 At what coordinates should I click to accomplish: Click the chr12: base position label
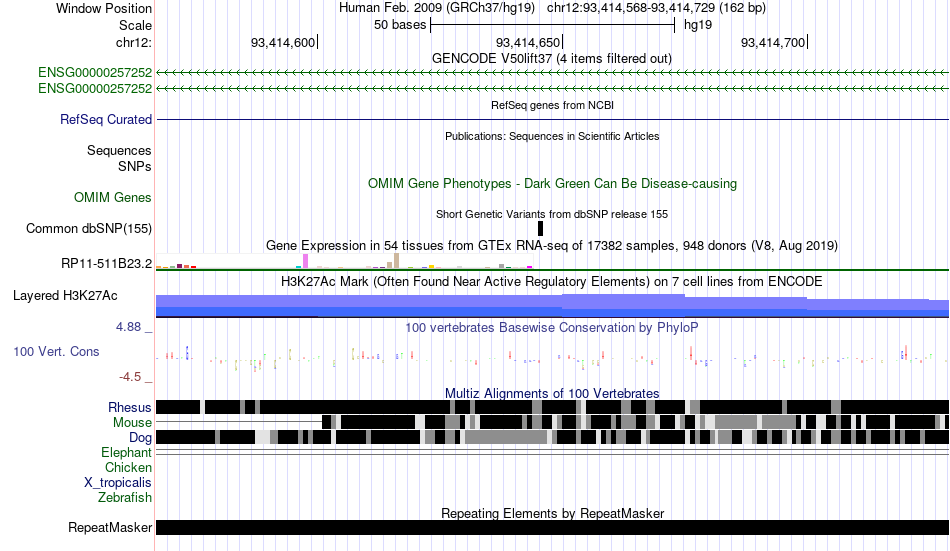134,42
